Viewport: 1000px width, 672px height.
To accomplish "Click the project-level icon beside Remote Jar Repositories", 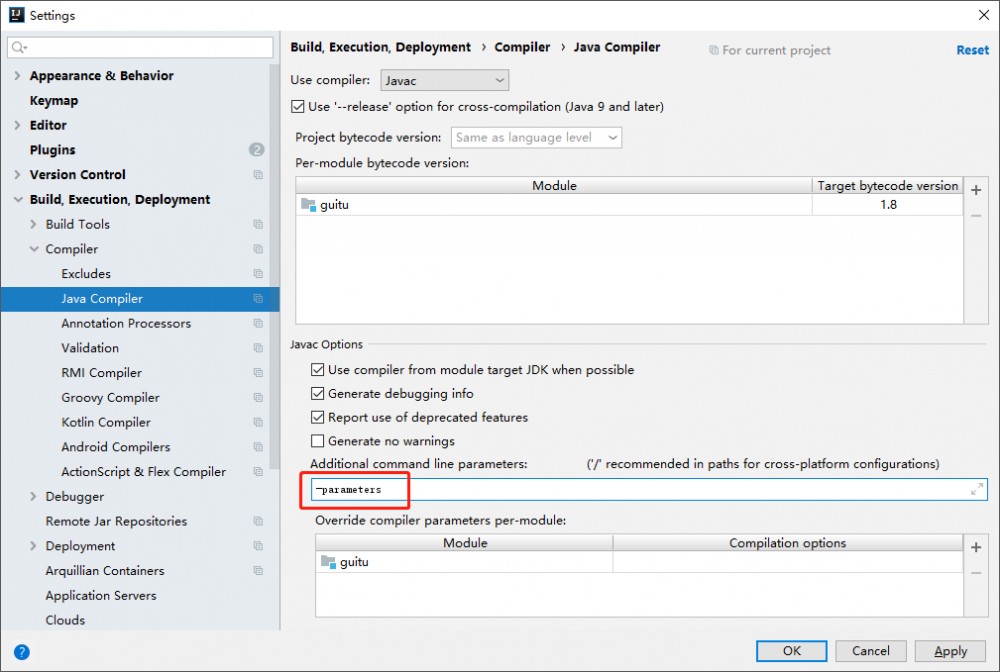I will 258,522.
